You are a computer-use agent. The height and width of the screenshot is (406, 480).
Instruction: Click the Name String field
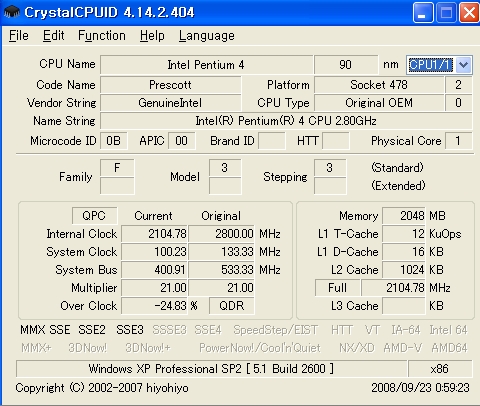click(286, 121)
